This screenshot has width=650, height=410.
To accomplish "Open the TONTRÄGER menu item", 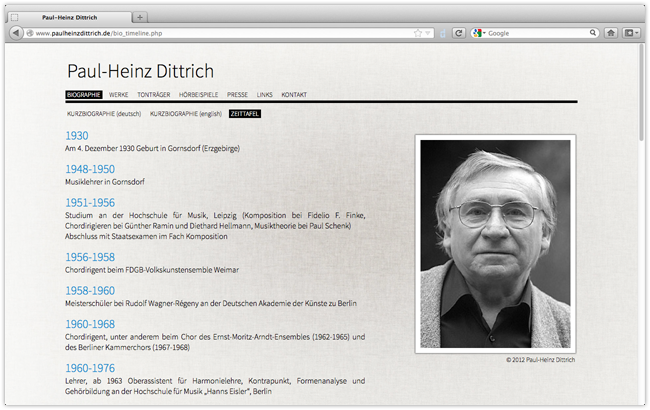I will tap(154, 95).
